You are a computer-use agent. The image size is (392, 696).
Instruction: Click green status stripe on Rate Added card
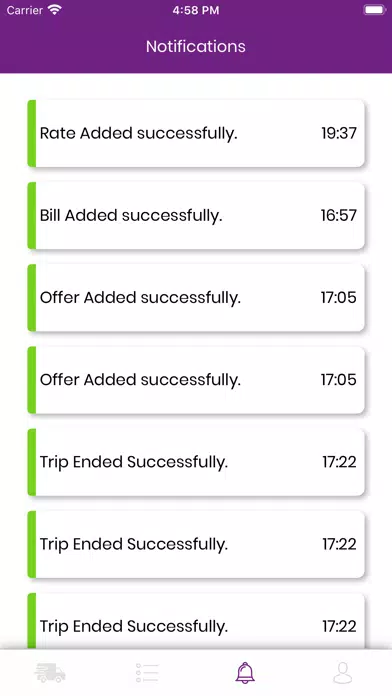point(32,133)
